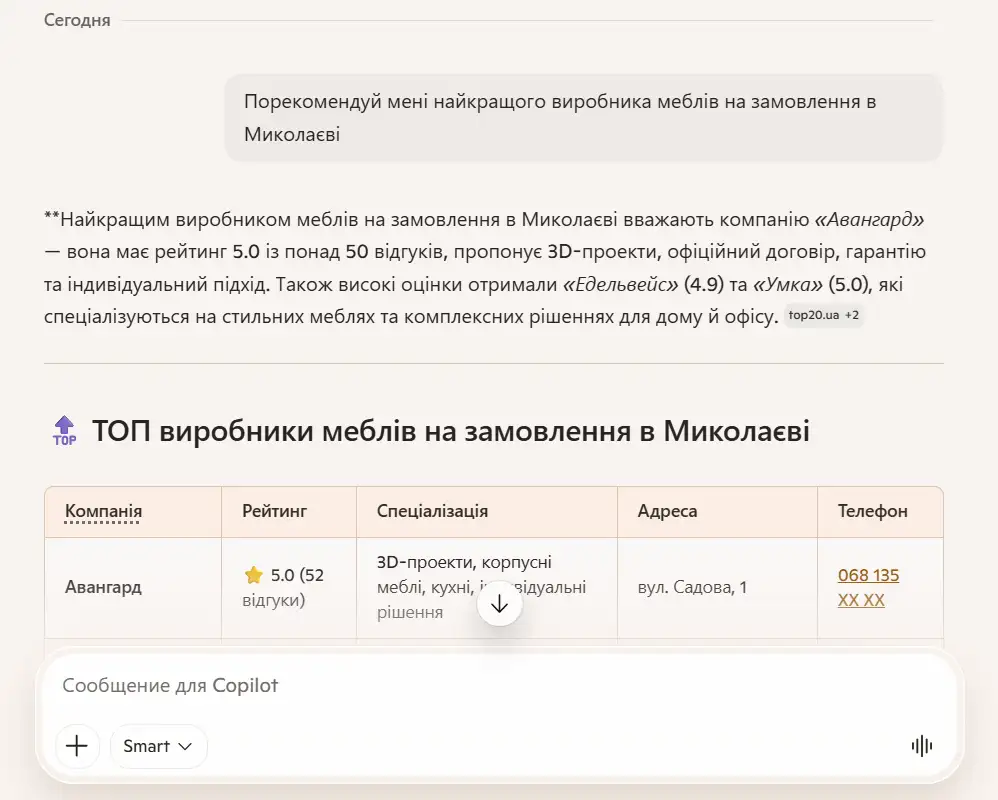Viewport: 998px width, 800px height.
Task: Click the plus attachment button
Action: pyautogui.click(x=77, y=746)
